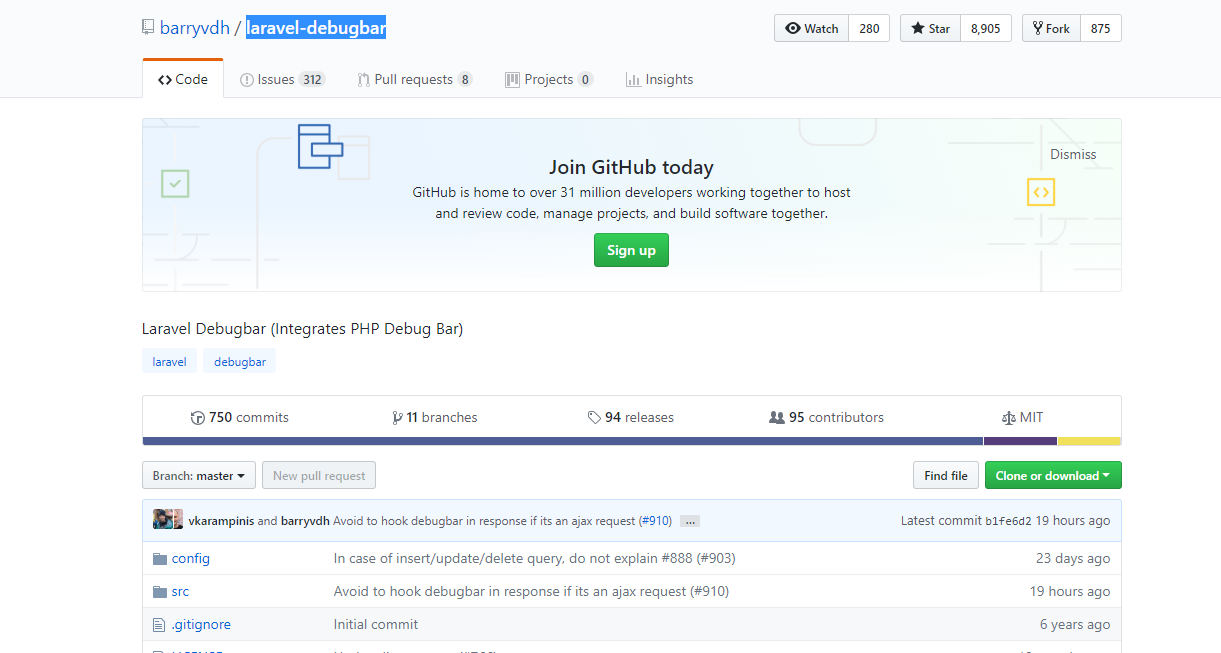Click the eye icon in the Watch button
This screenshot has height=653, width=1221.
(x=793, y=29)
